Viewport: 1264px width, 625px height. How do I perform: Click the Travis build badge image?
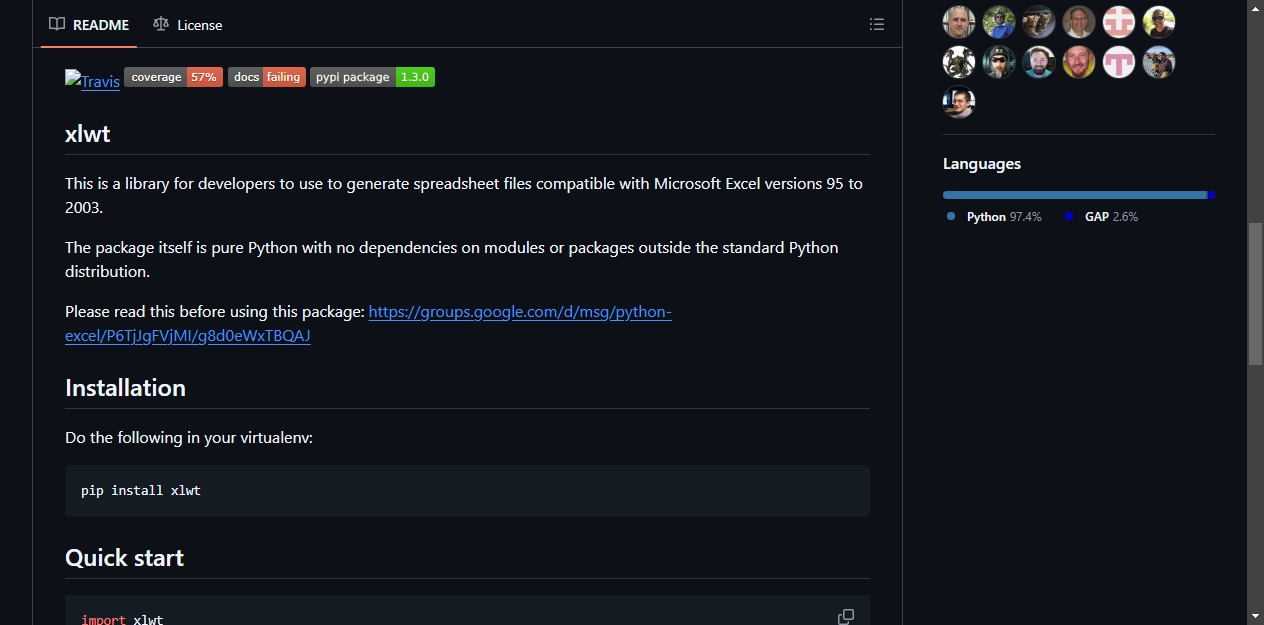click(x=92, y=80)
